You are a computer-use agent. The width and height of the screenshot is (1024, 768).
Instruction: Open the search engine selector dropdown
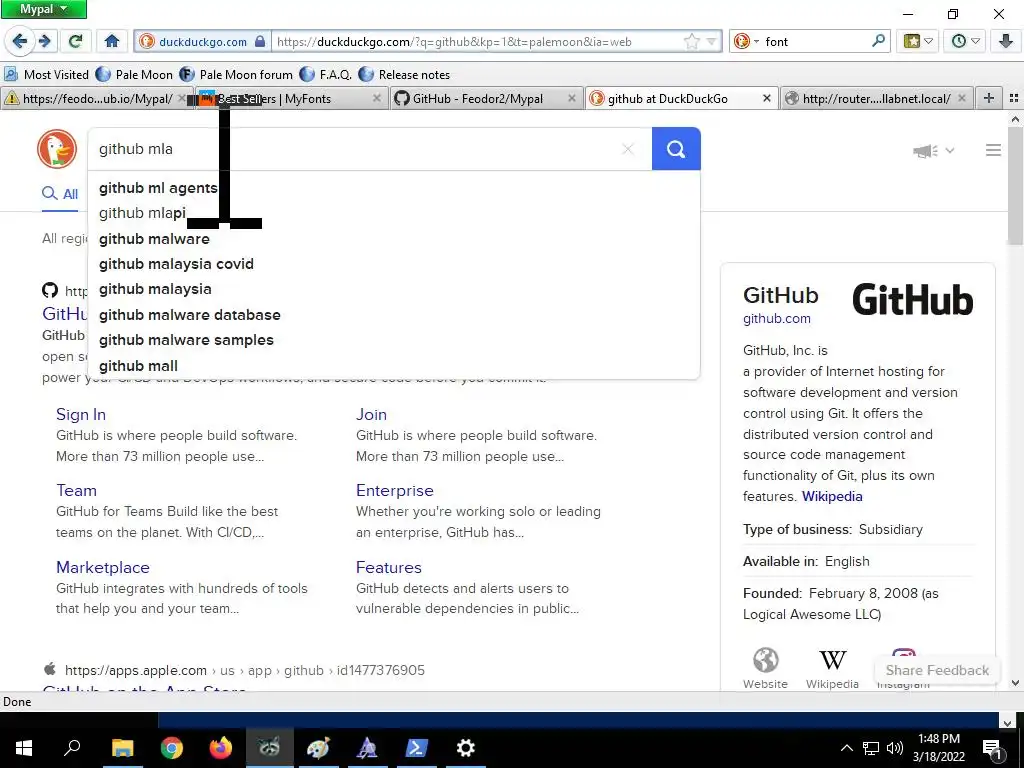[x=745, y=41]
